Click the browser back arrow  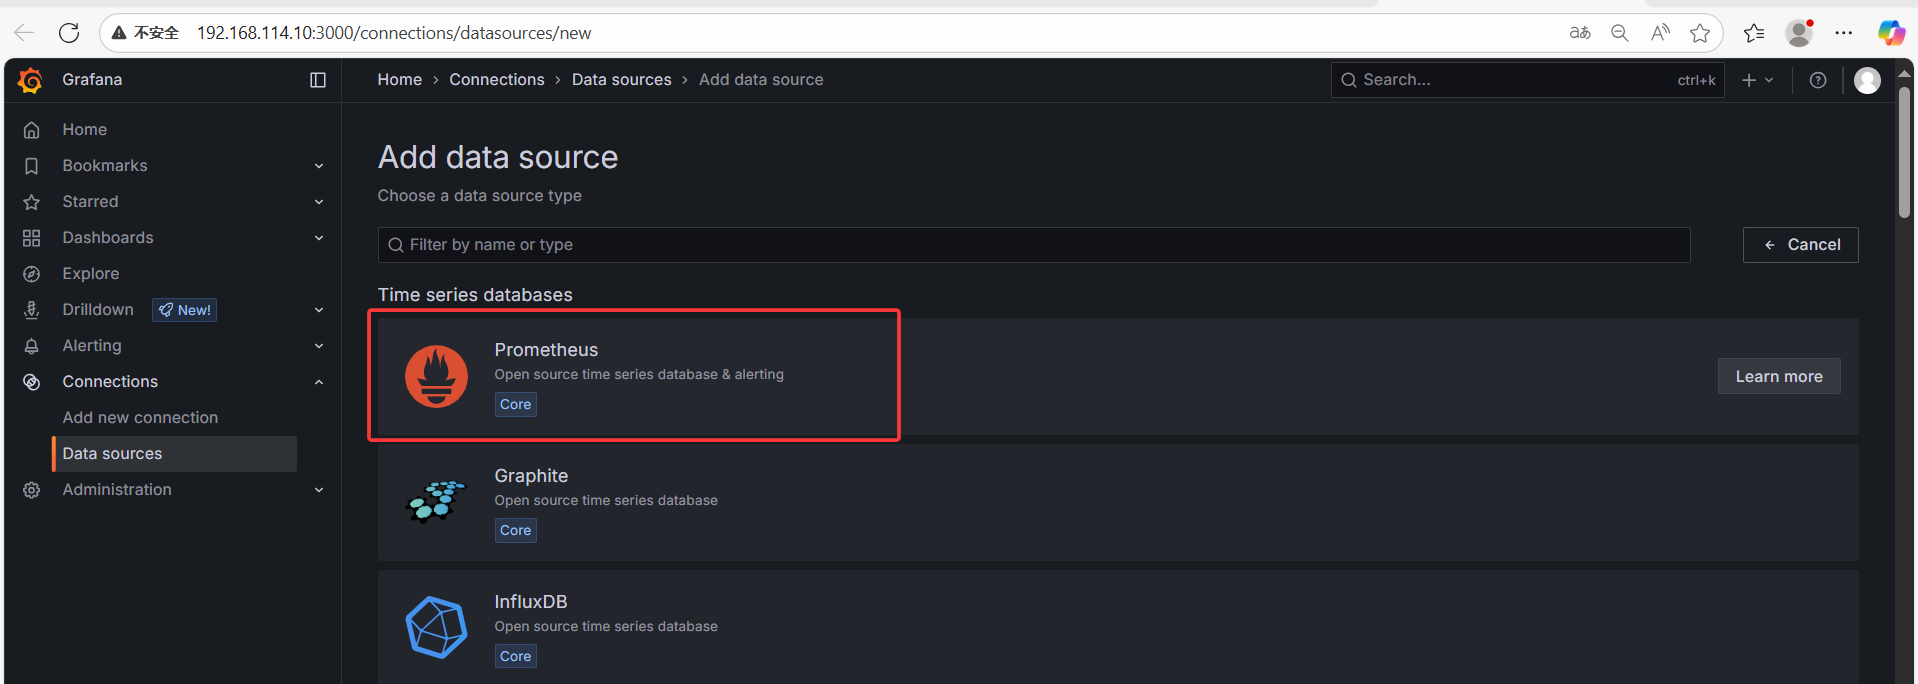[x=24, y=33]
